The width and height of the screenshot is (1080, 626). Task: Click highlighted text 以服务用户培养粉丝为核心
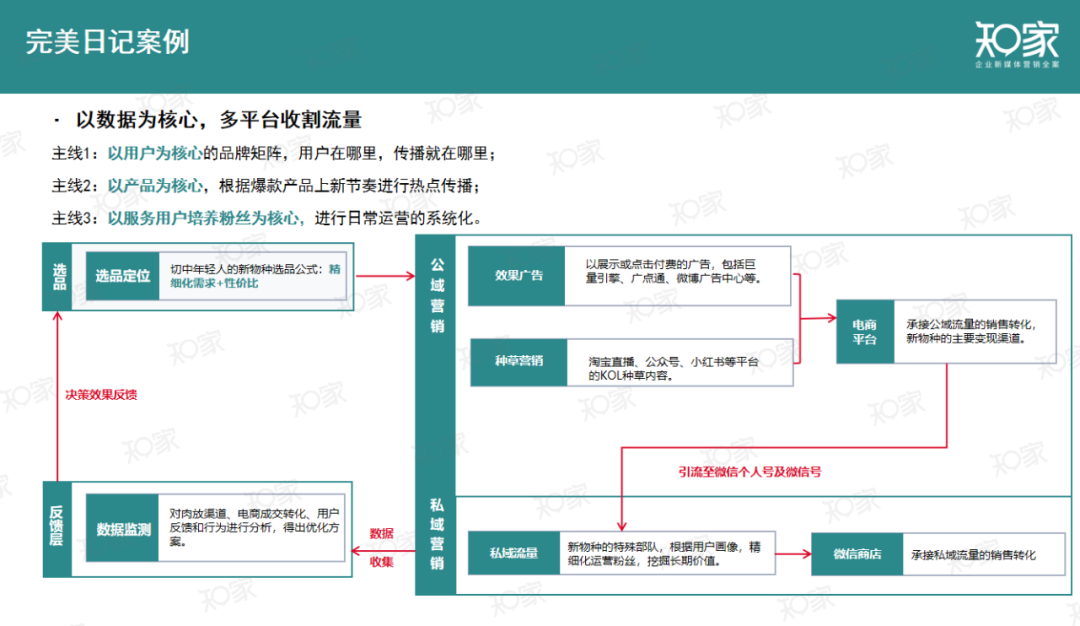coord(203,218)
